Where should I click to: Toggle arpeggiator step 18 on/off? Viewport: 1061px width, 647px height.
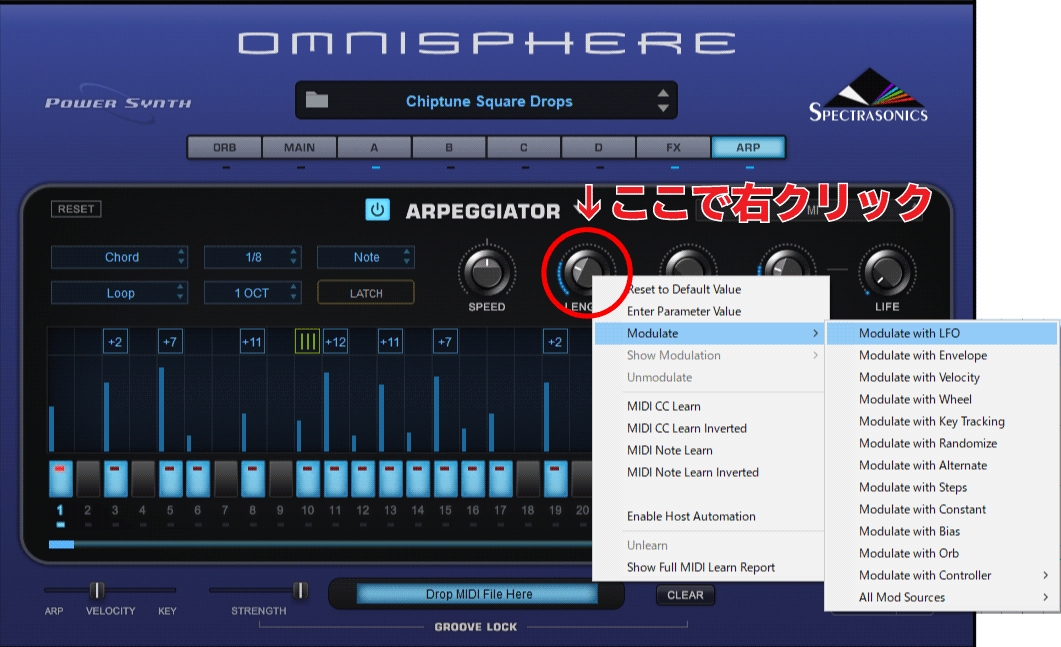[528, 478]
